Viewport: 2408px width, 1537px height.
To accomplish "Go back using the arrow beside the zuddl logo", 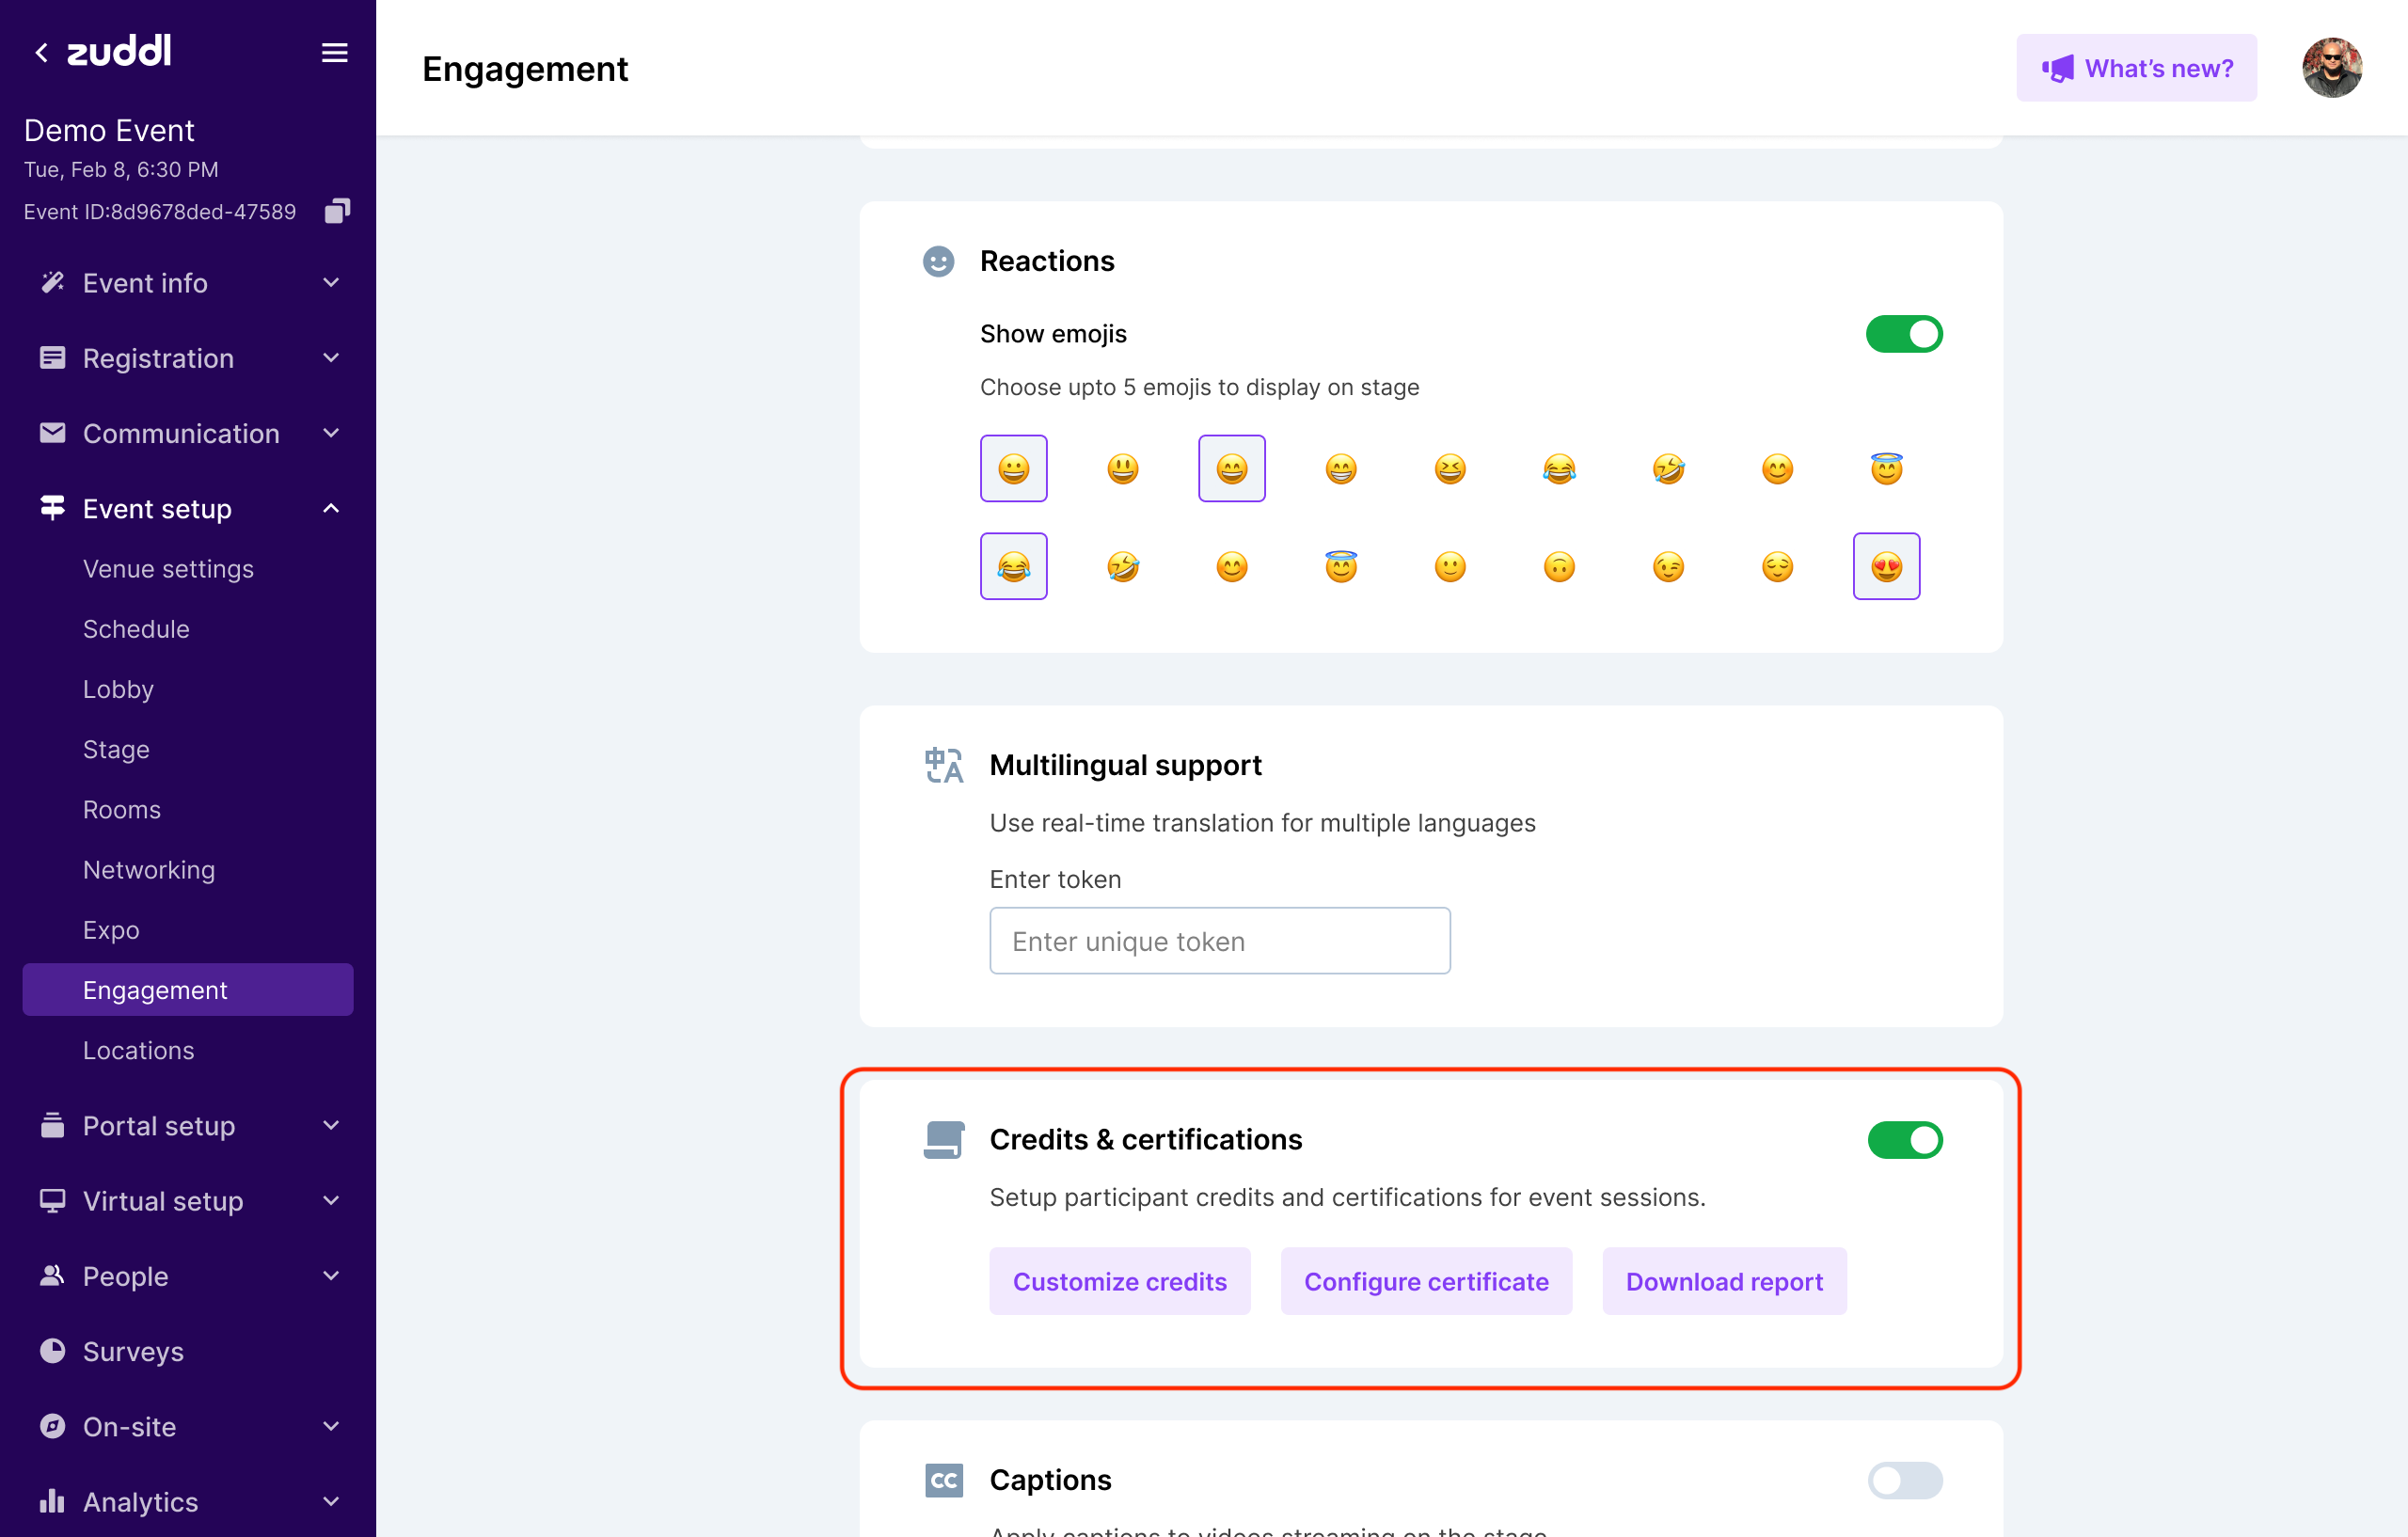I will 41,52.
